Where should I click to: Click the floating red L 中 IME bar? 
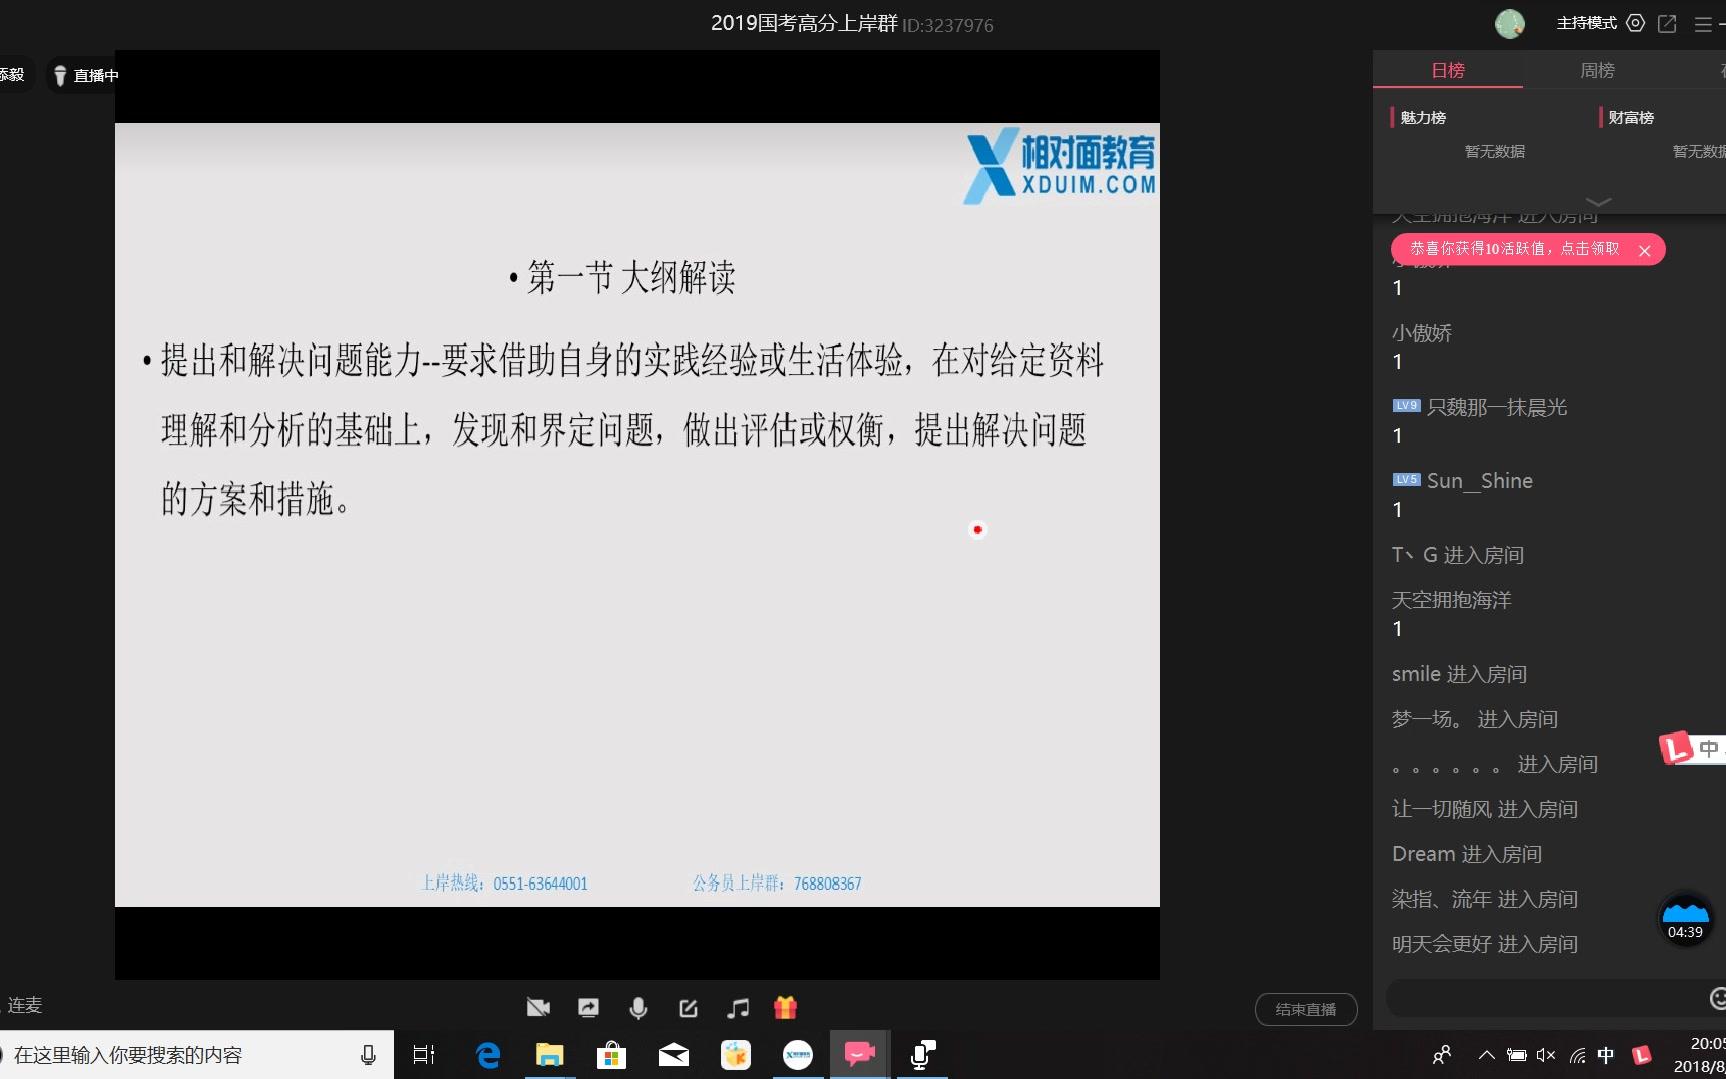tap(1692, 748)
